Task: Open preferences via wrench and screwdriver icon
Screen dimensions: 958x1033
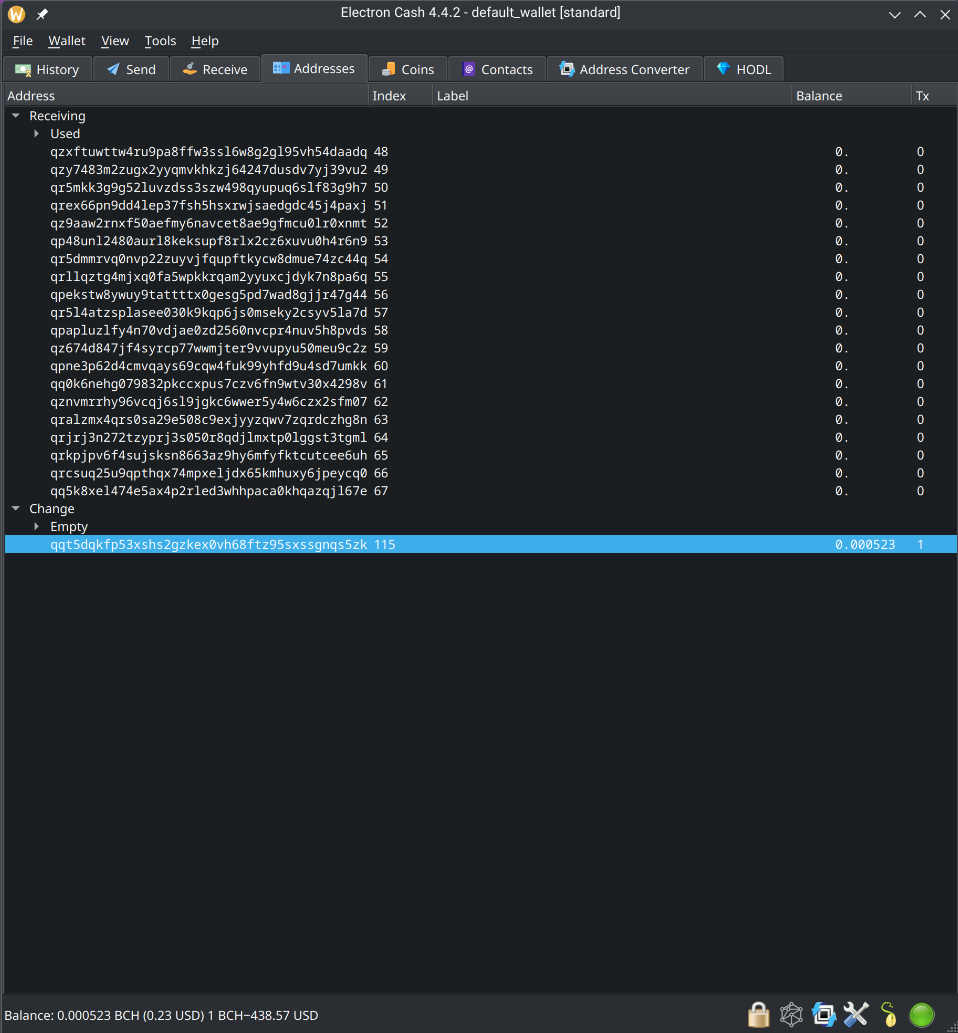Action: (856, 1015)
